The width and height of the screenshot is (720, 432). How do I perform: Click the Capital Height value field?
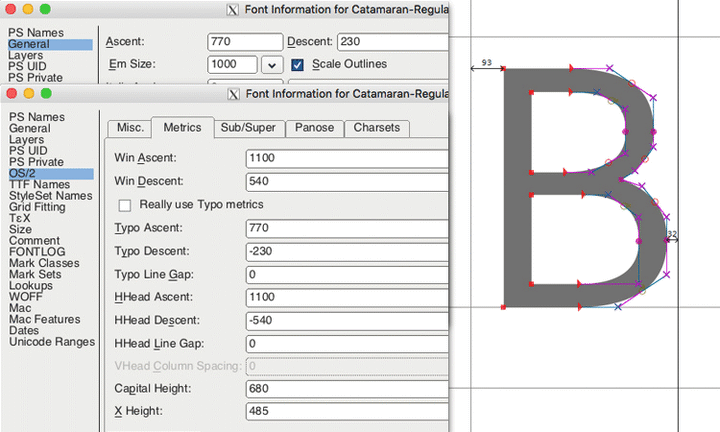click(x=346, y=388)
